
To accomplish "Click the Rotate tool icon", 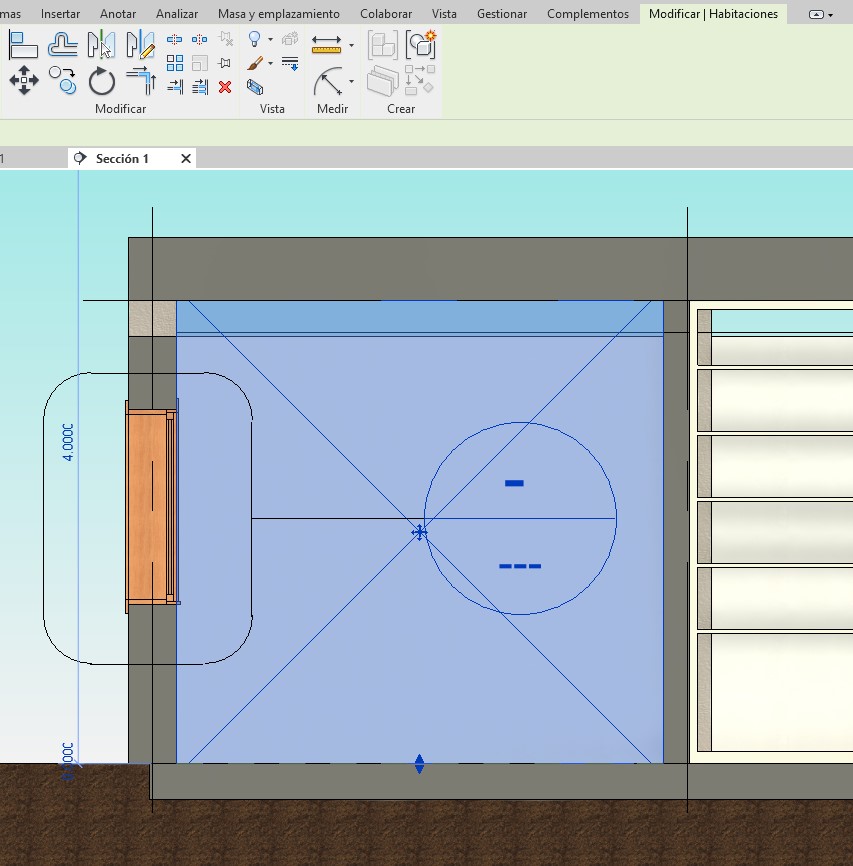I will [102, 80].
